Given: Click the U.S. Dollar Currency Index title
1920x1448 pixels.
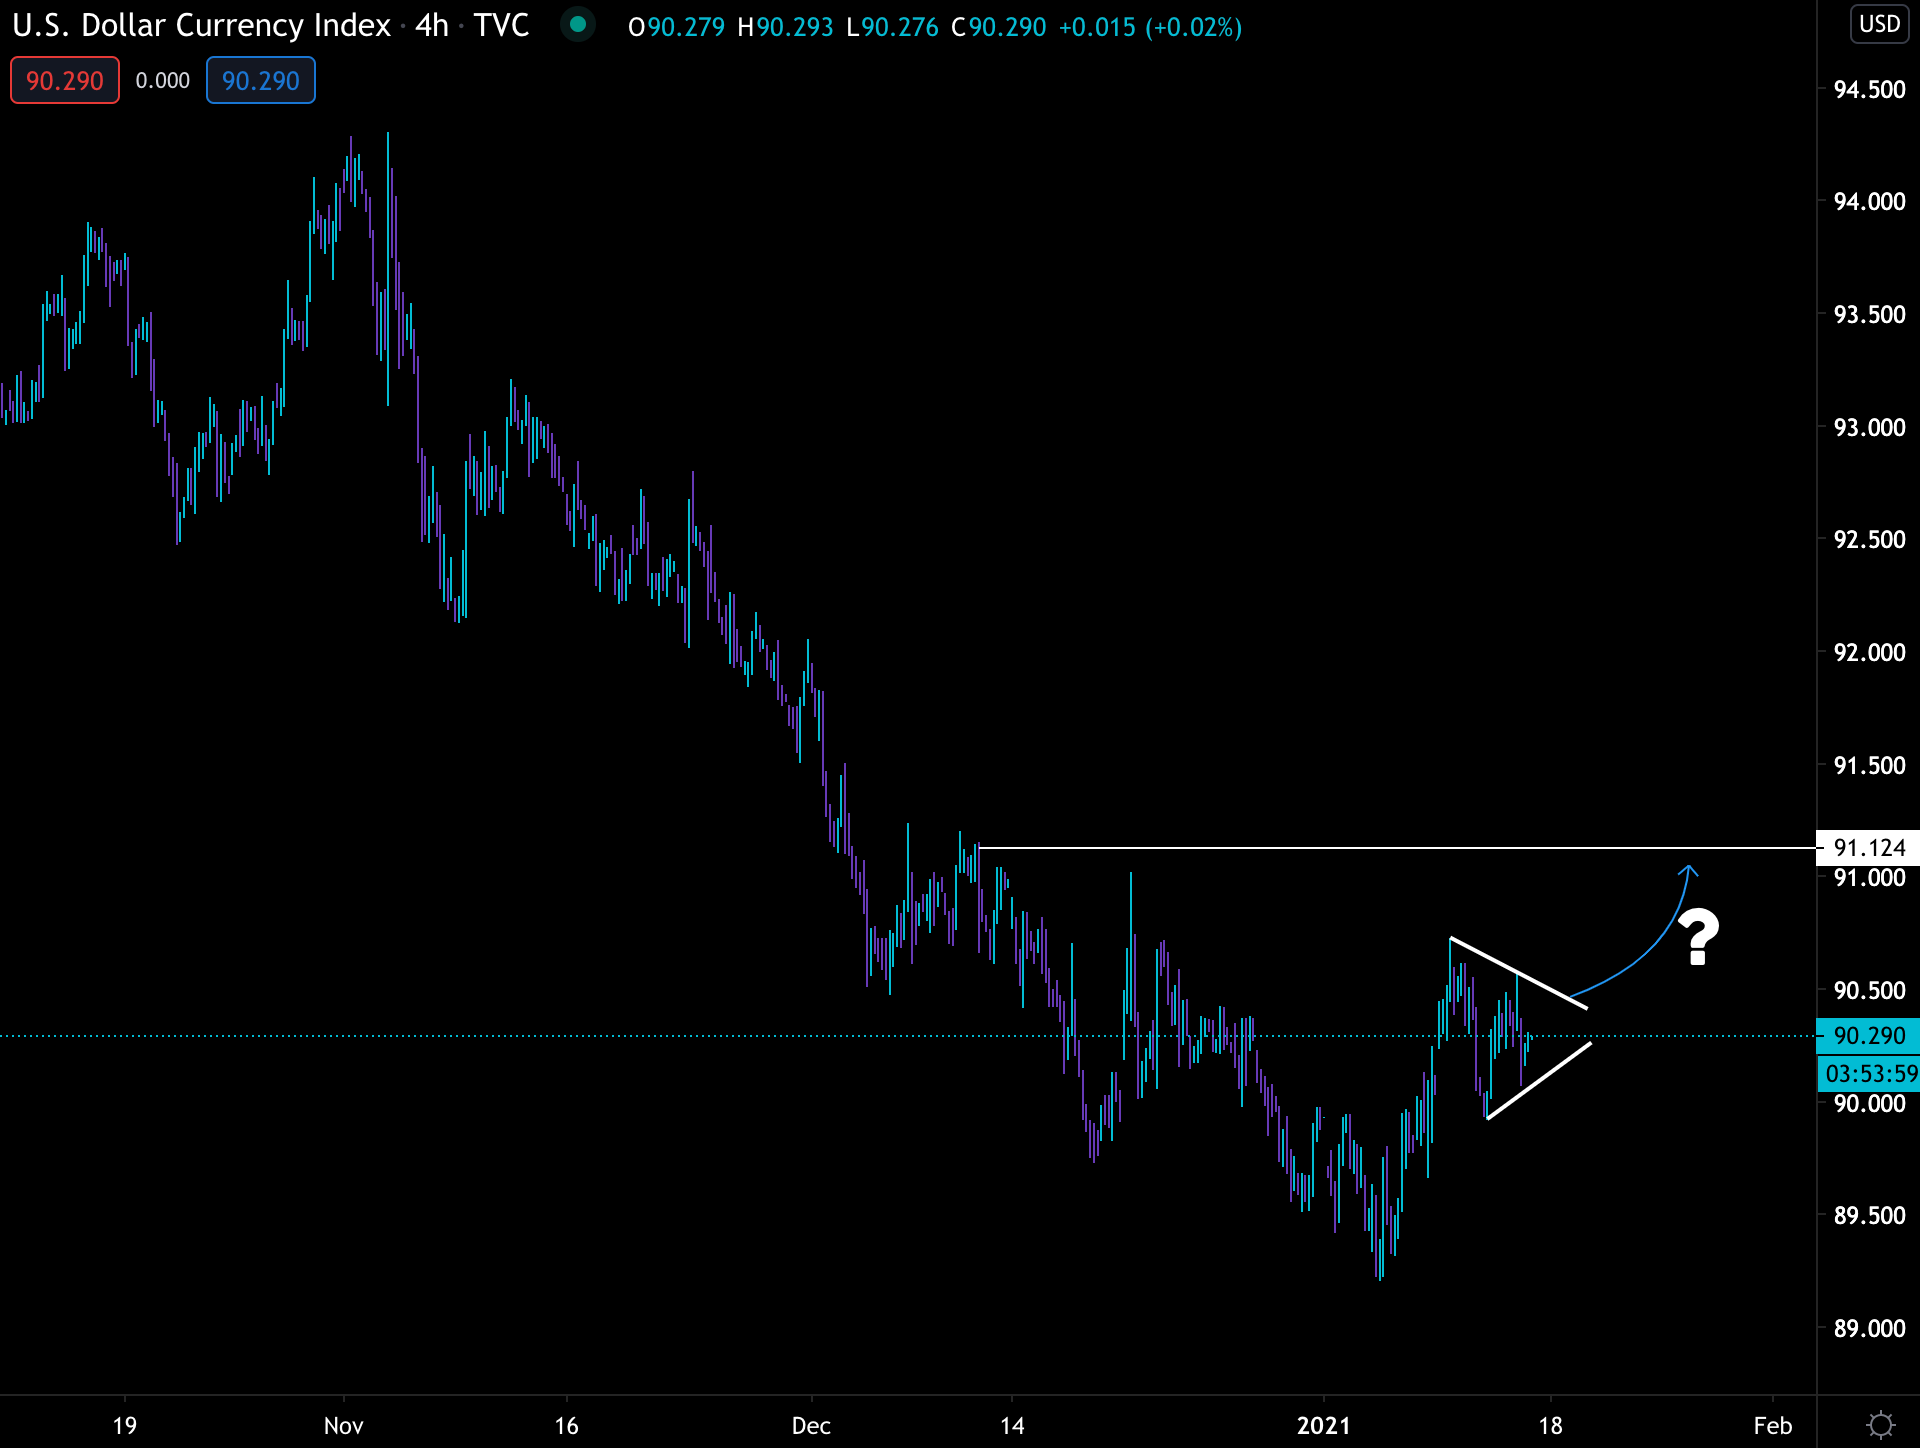Looking at the screenshot, I should click(201, 26).
